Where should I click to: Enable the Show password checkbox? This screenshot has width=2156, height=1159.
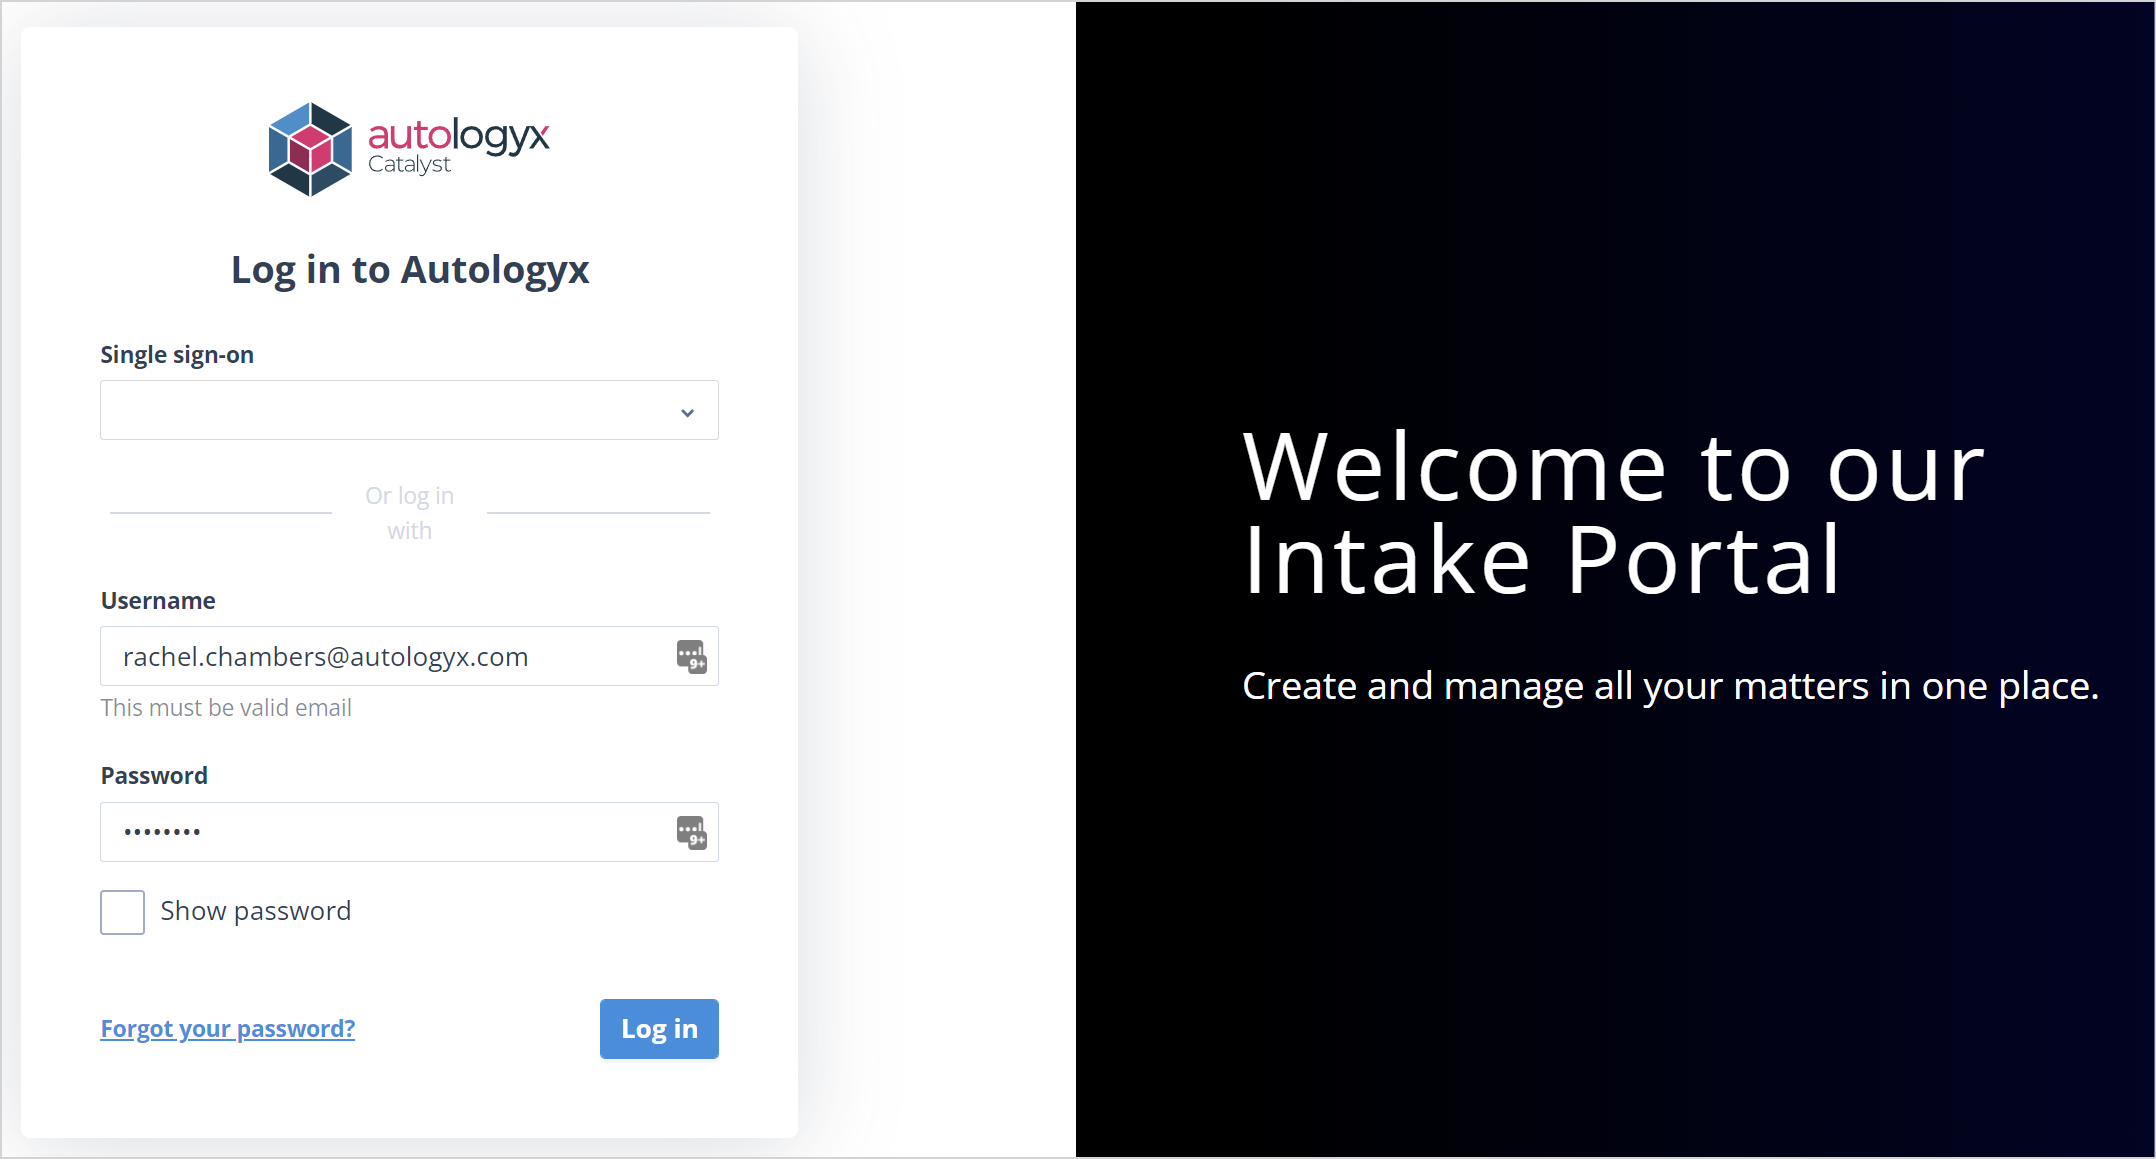pyautogui.click(x=122, y=912)
